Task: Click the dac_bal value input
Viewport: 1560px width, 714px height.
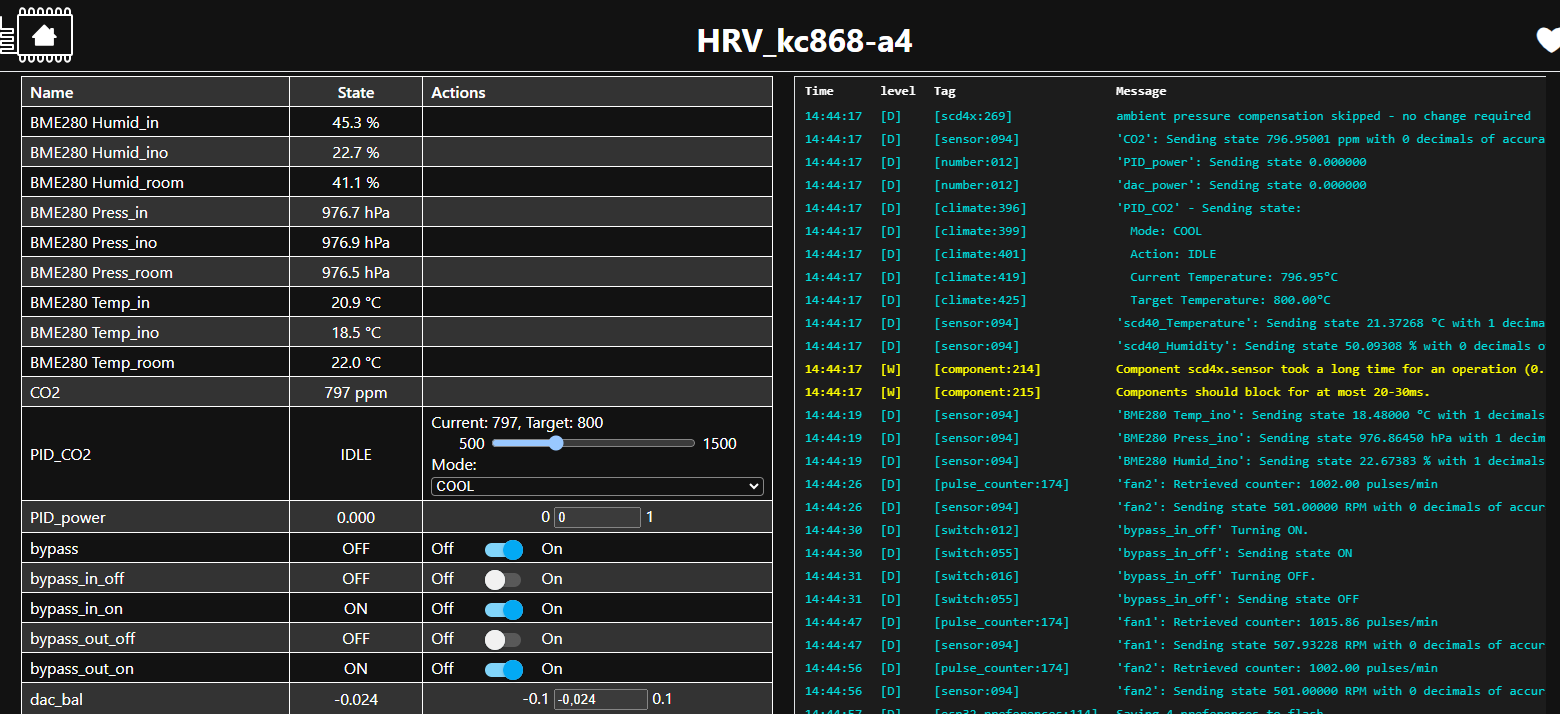Action: (x=601, y=699)
